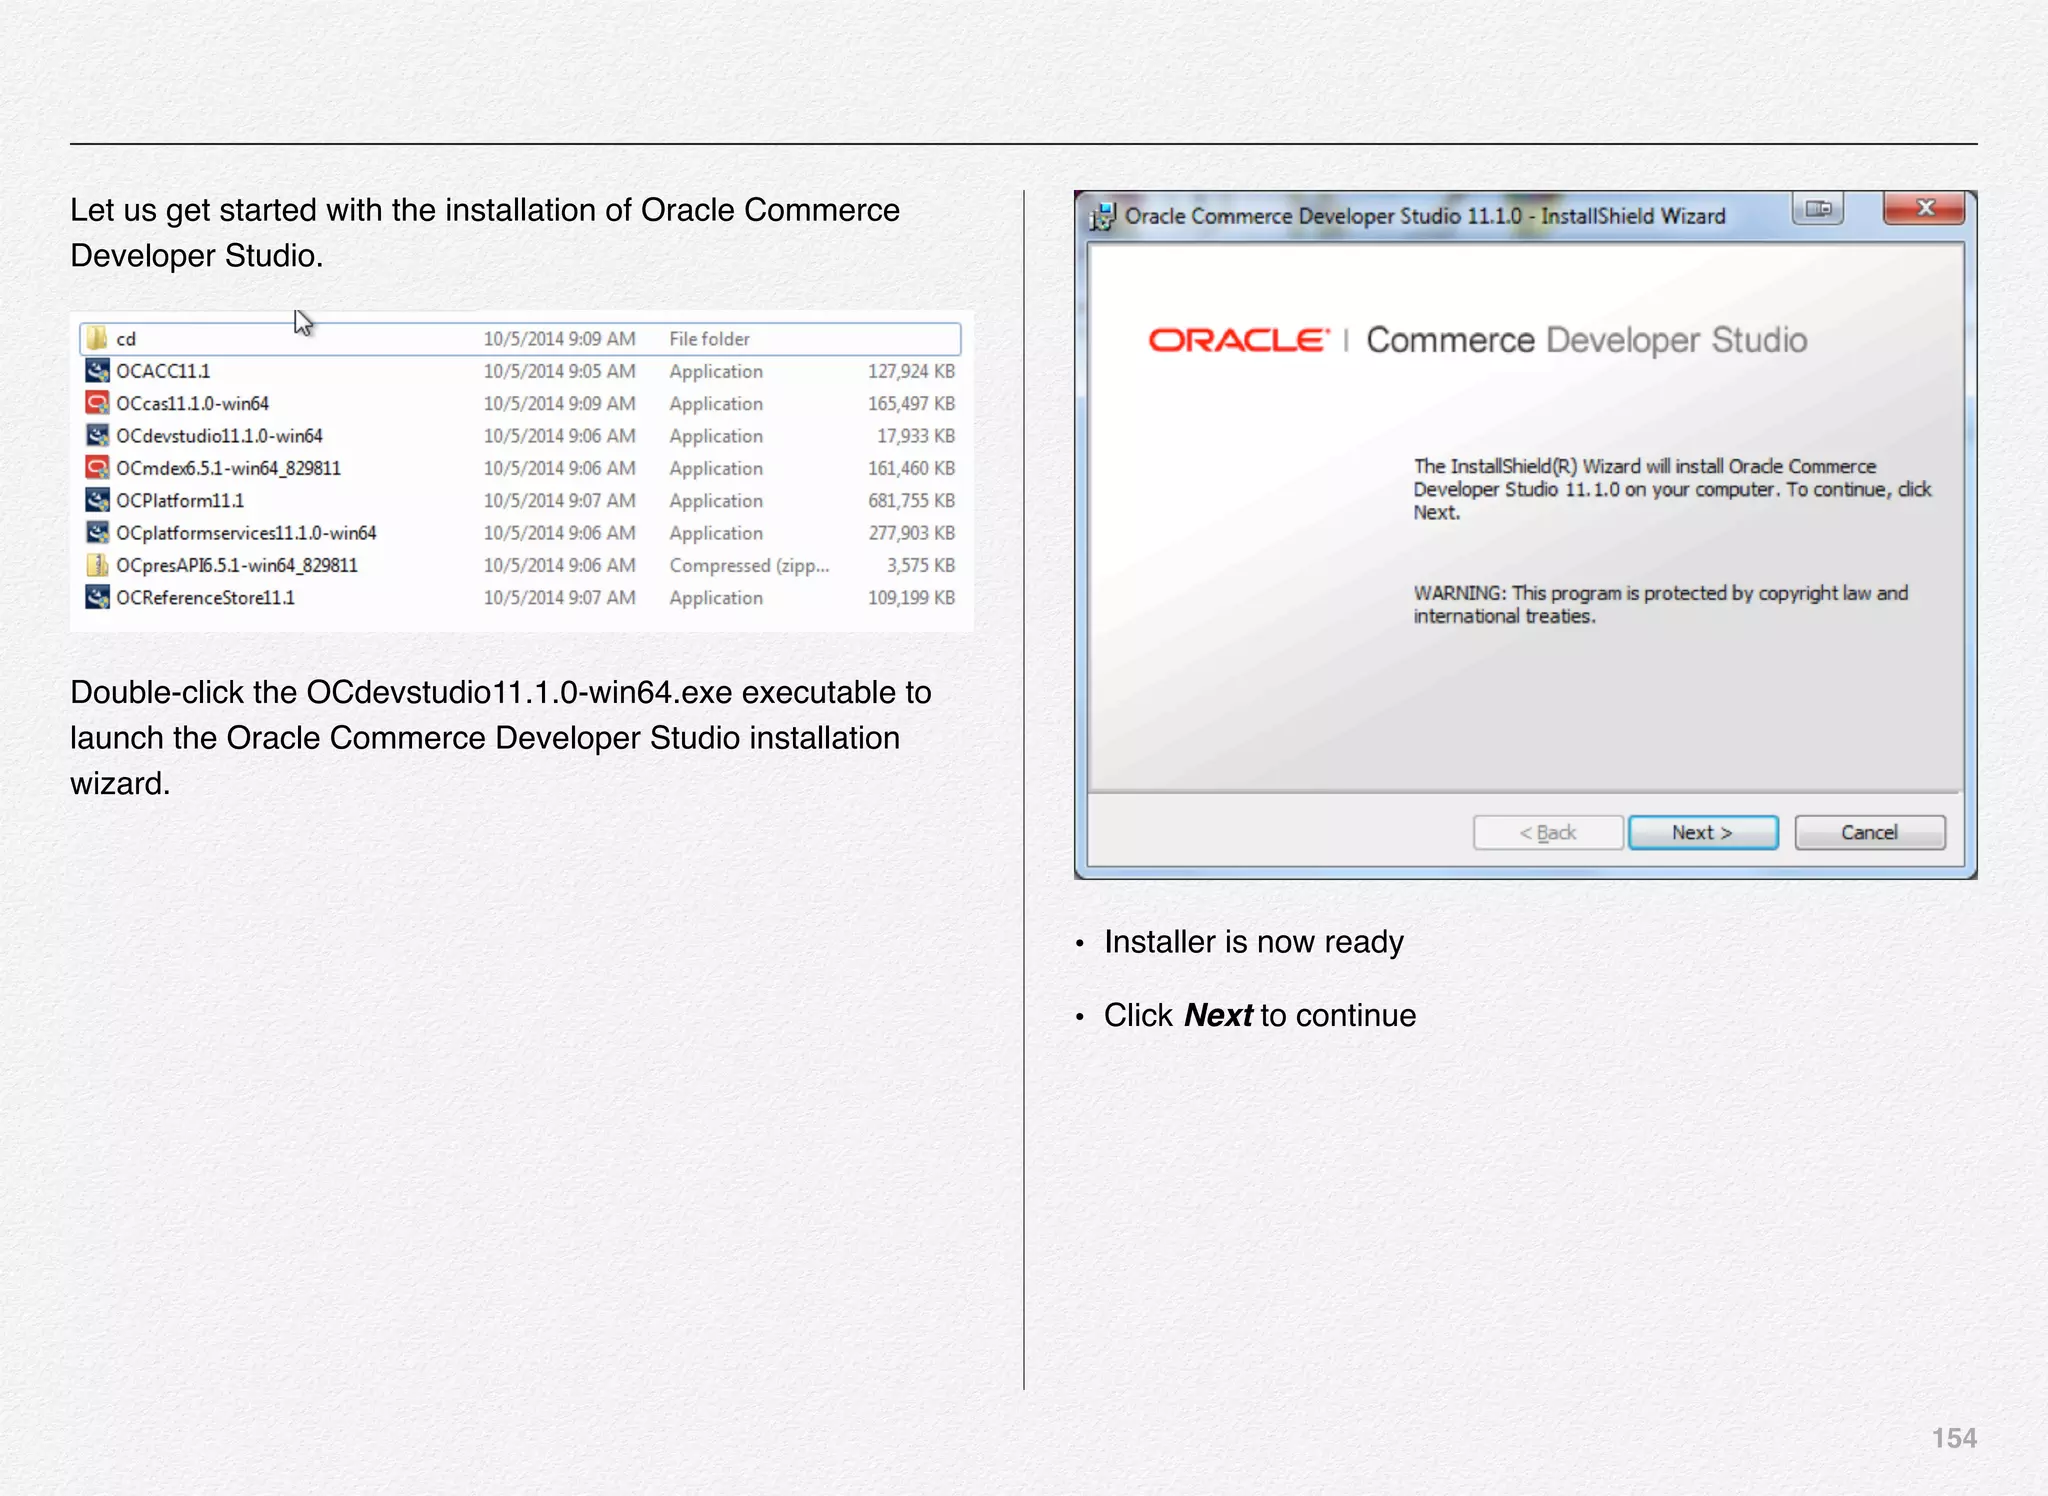Select the file name OCPlatform11.1
2048x1496 pixels.
(180, 500)
